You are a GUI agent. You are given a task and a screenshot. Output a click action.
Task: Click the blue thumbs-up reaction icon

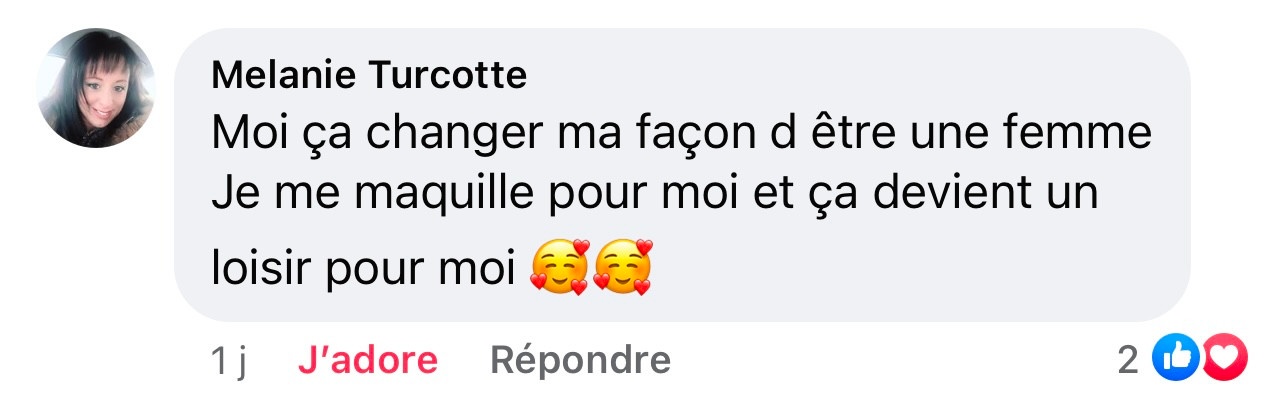pos(1175,359)
